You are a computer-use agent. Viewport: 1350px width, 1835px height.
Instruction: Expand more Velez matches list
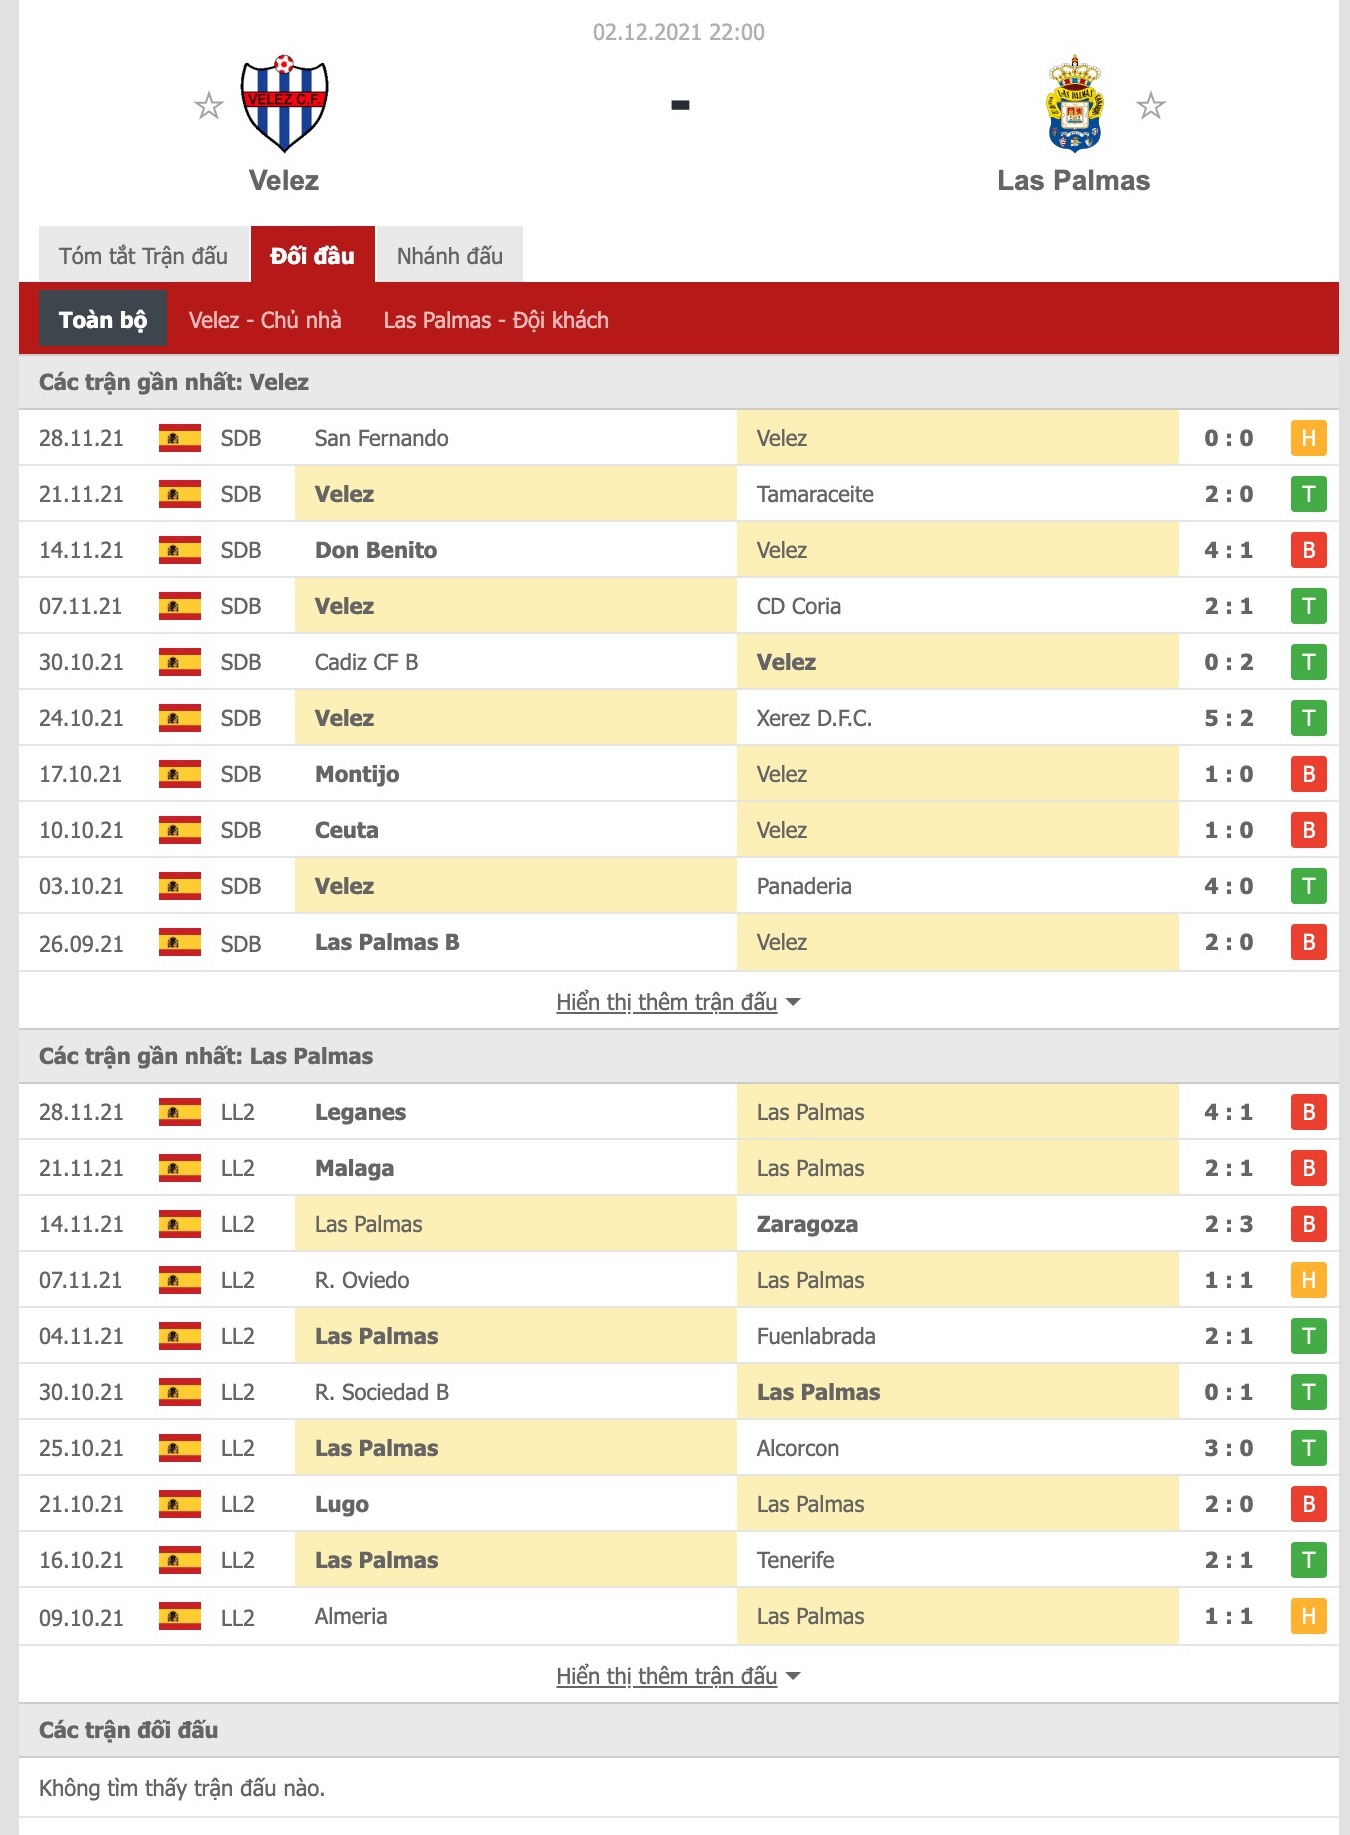pyautogui.click(x=678, y=1002)
